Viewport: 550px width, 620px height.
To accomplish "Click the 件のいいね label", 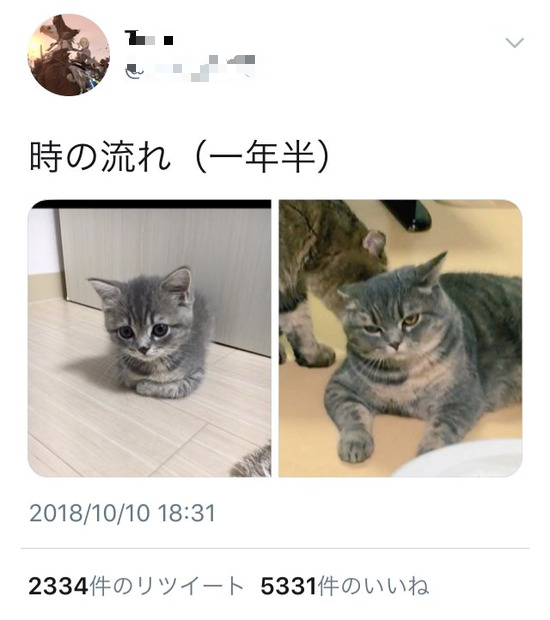I will point(373,586).
